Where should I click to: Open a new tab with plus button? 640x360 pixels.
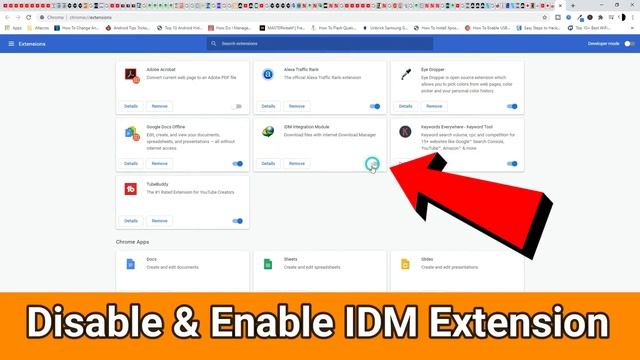pos(573,6)
